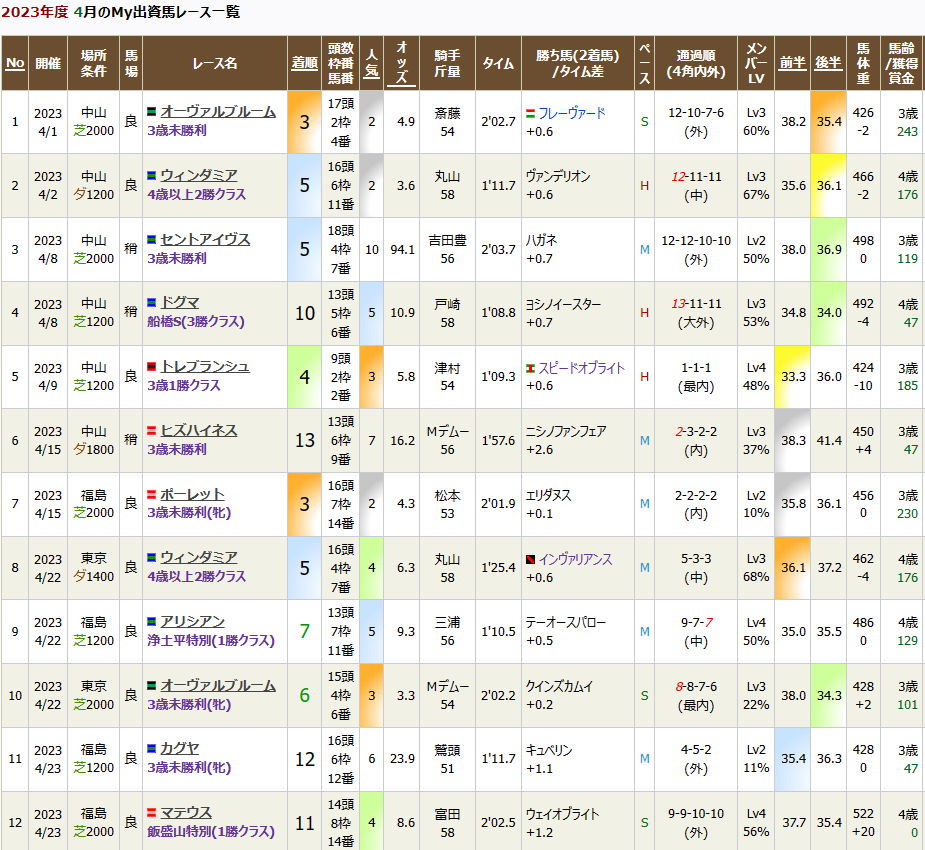Click the icon beside ポーレット

click(151, 495)
